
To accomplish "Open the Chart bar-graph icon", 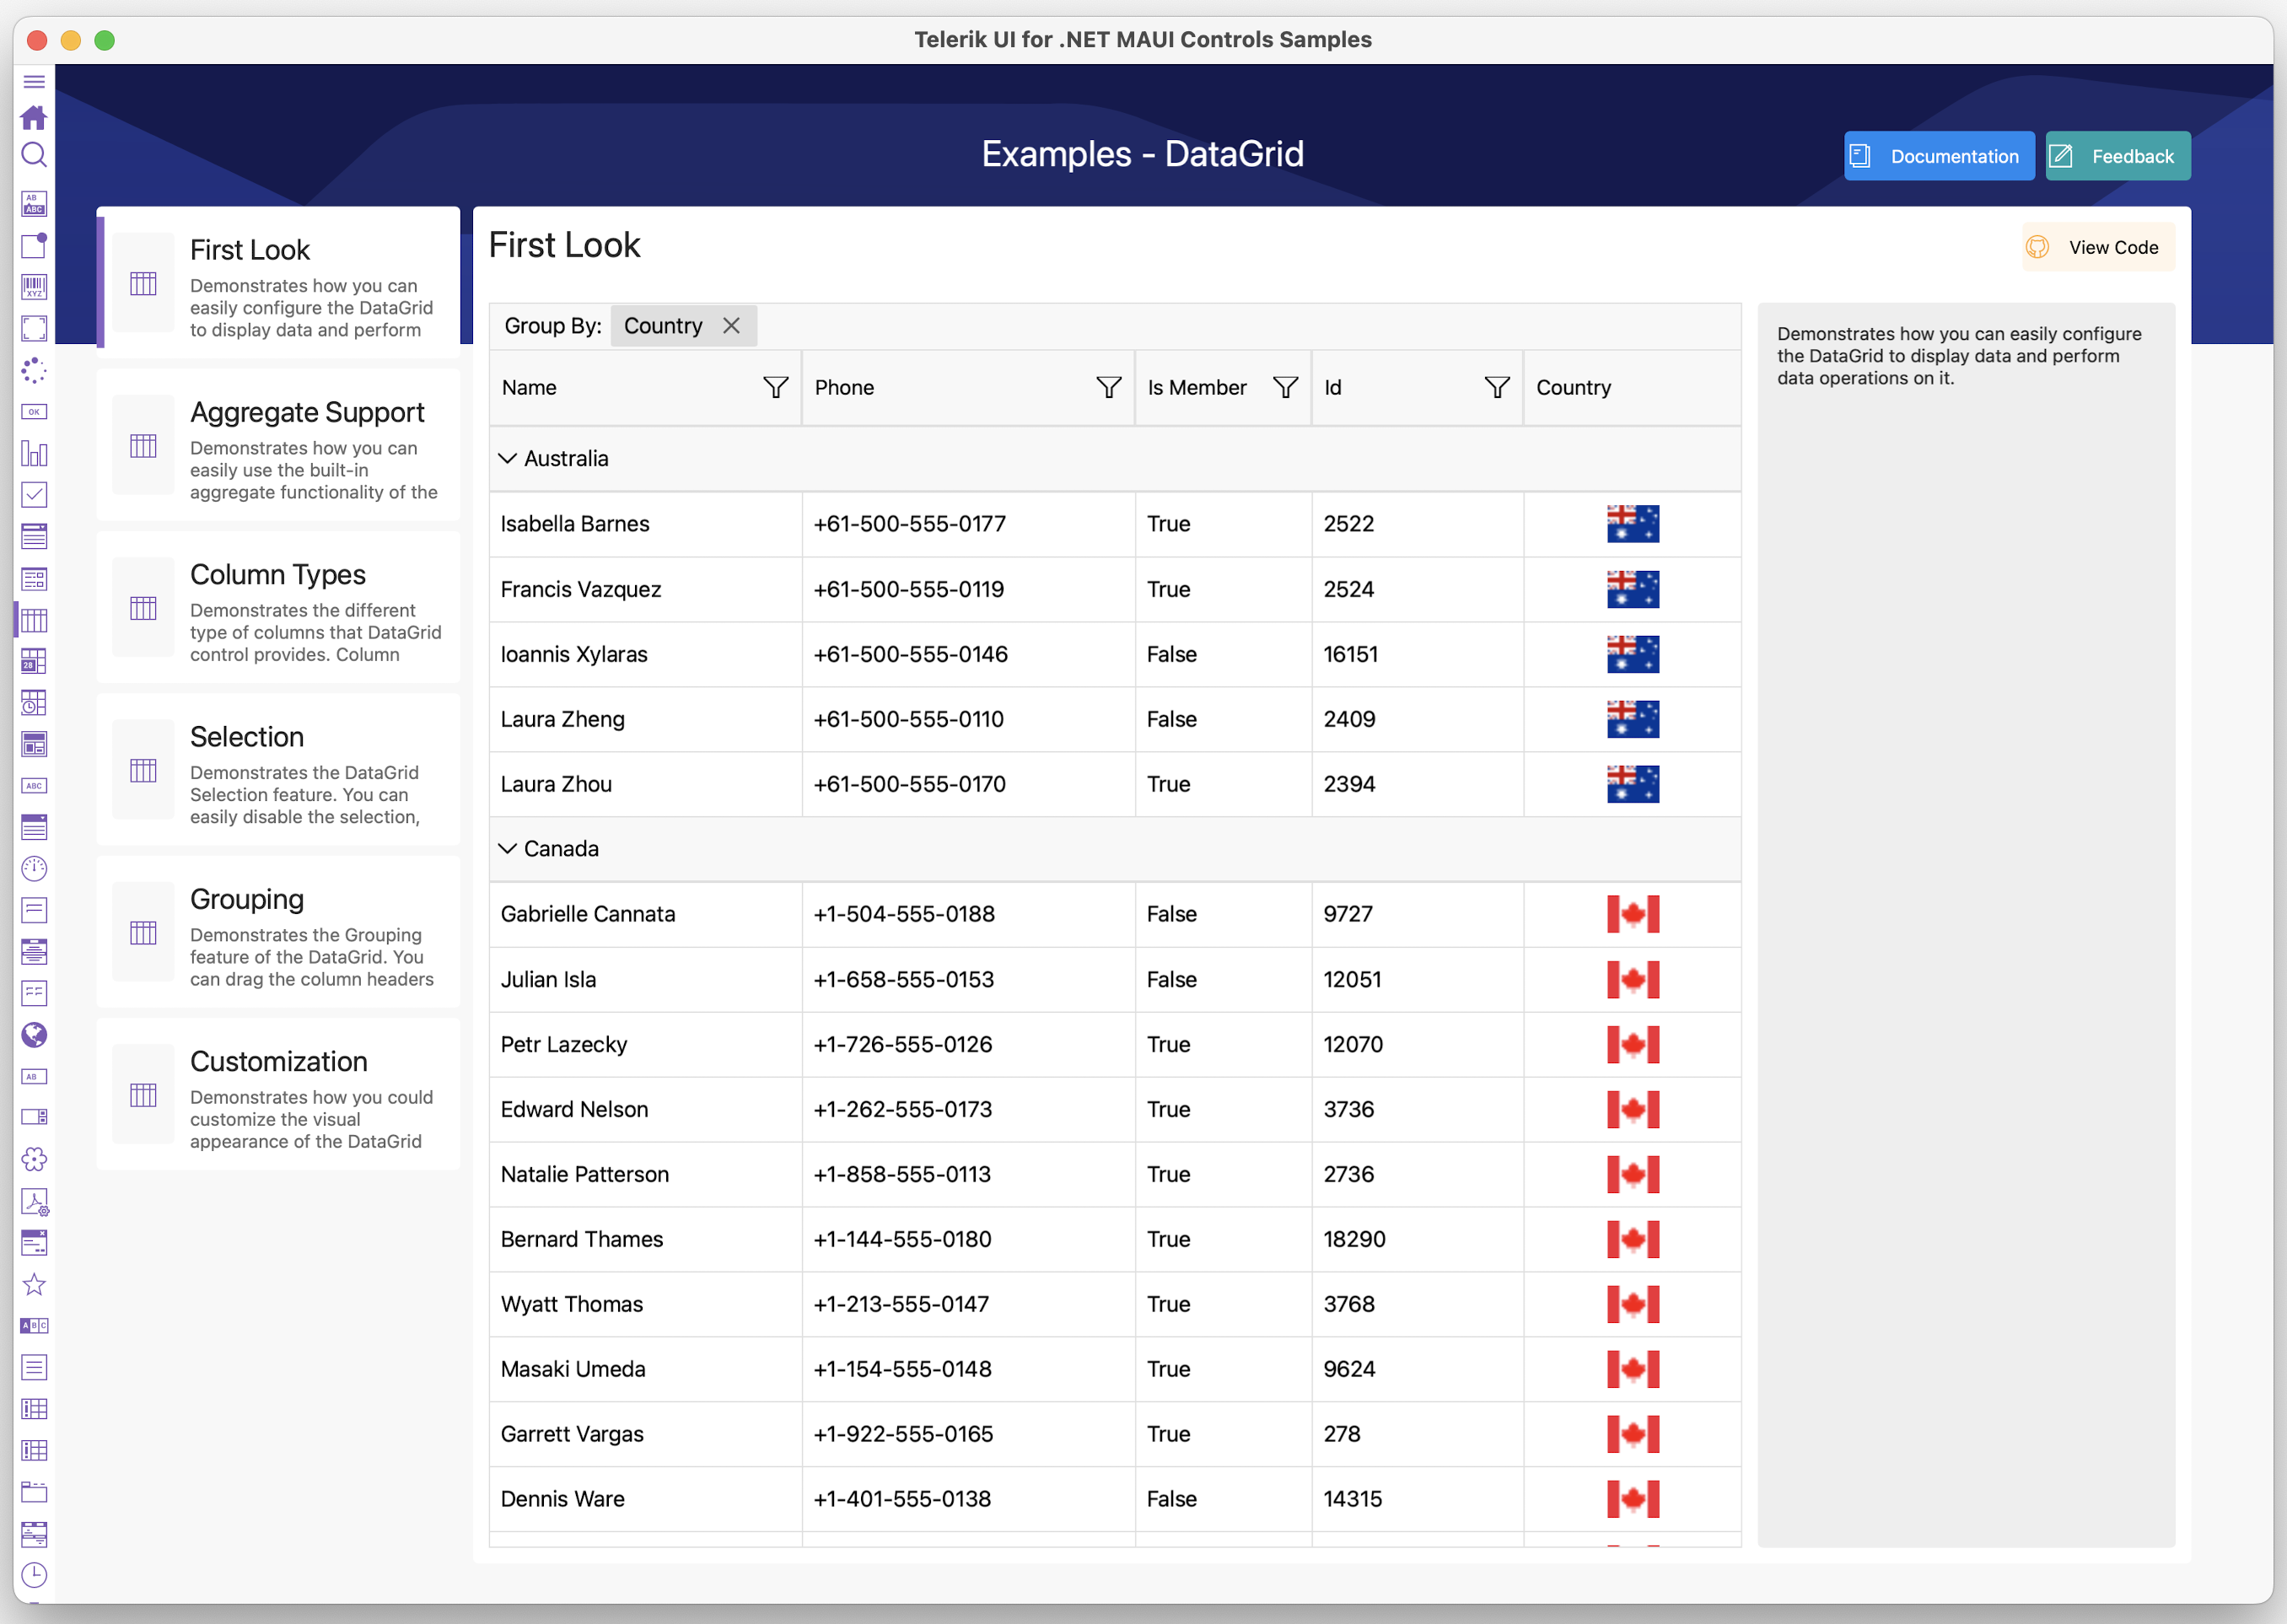I will point(34,453).
